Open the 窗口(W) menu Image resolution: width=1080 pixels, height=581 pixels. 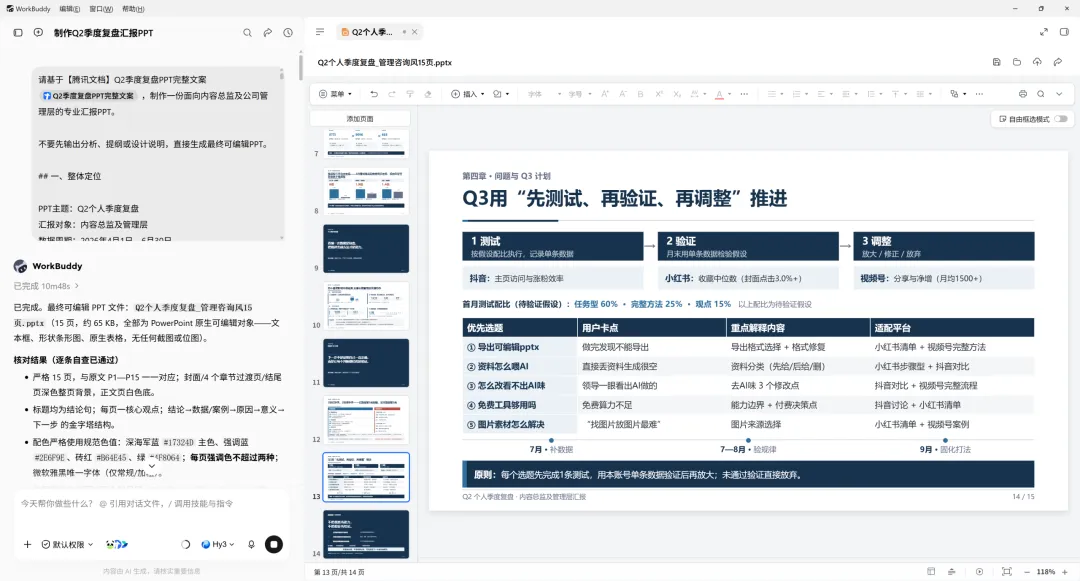(x=101, y=9)
